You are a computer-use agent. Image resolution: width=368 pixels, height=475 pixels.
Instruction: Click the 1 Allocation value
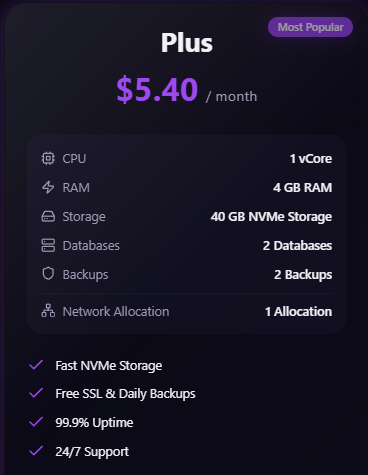298,312
